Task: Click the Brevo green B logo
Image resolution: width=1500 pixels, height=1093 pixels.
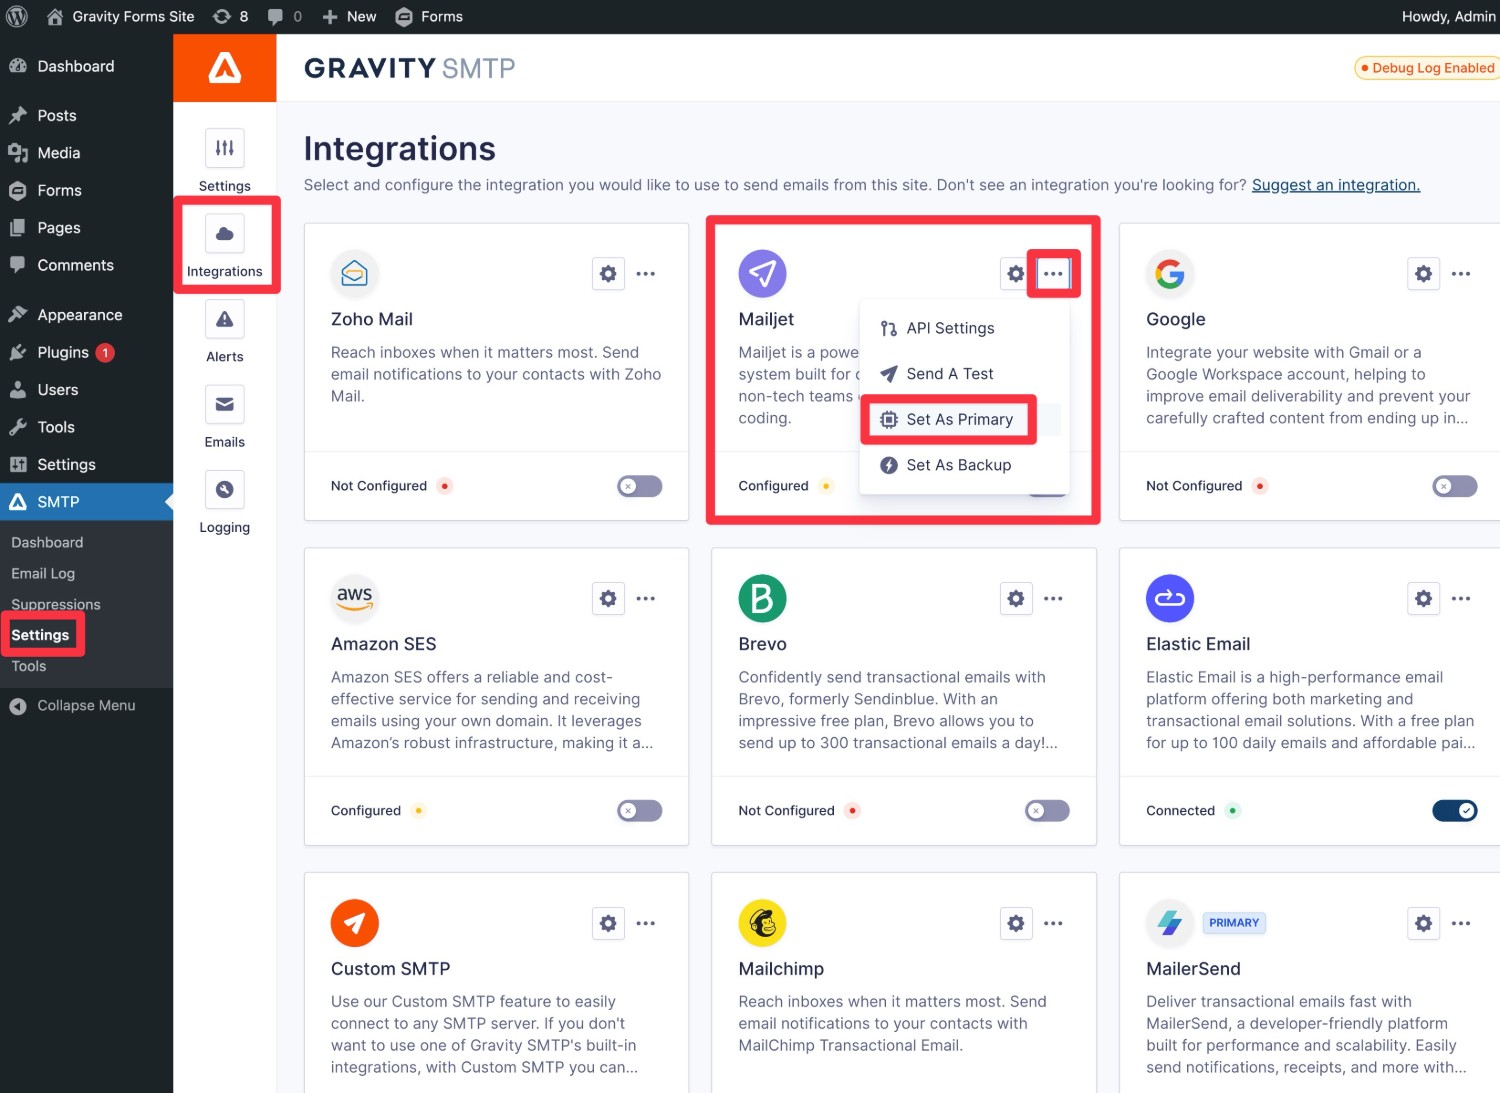Action: pyautogui.click(x=762, y=598)
